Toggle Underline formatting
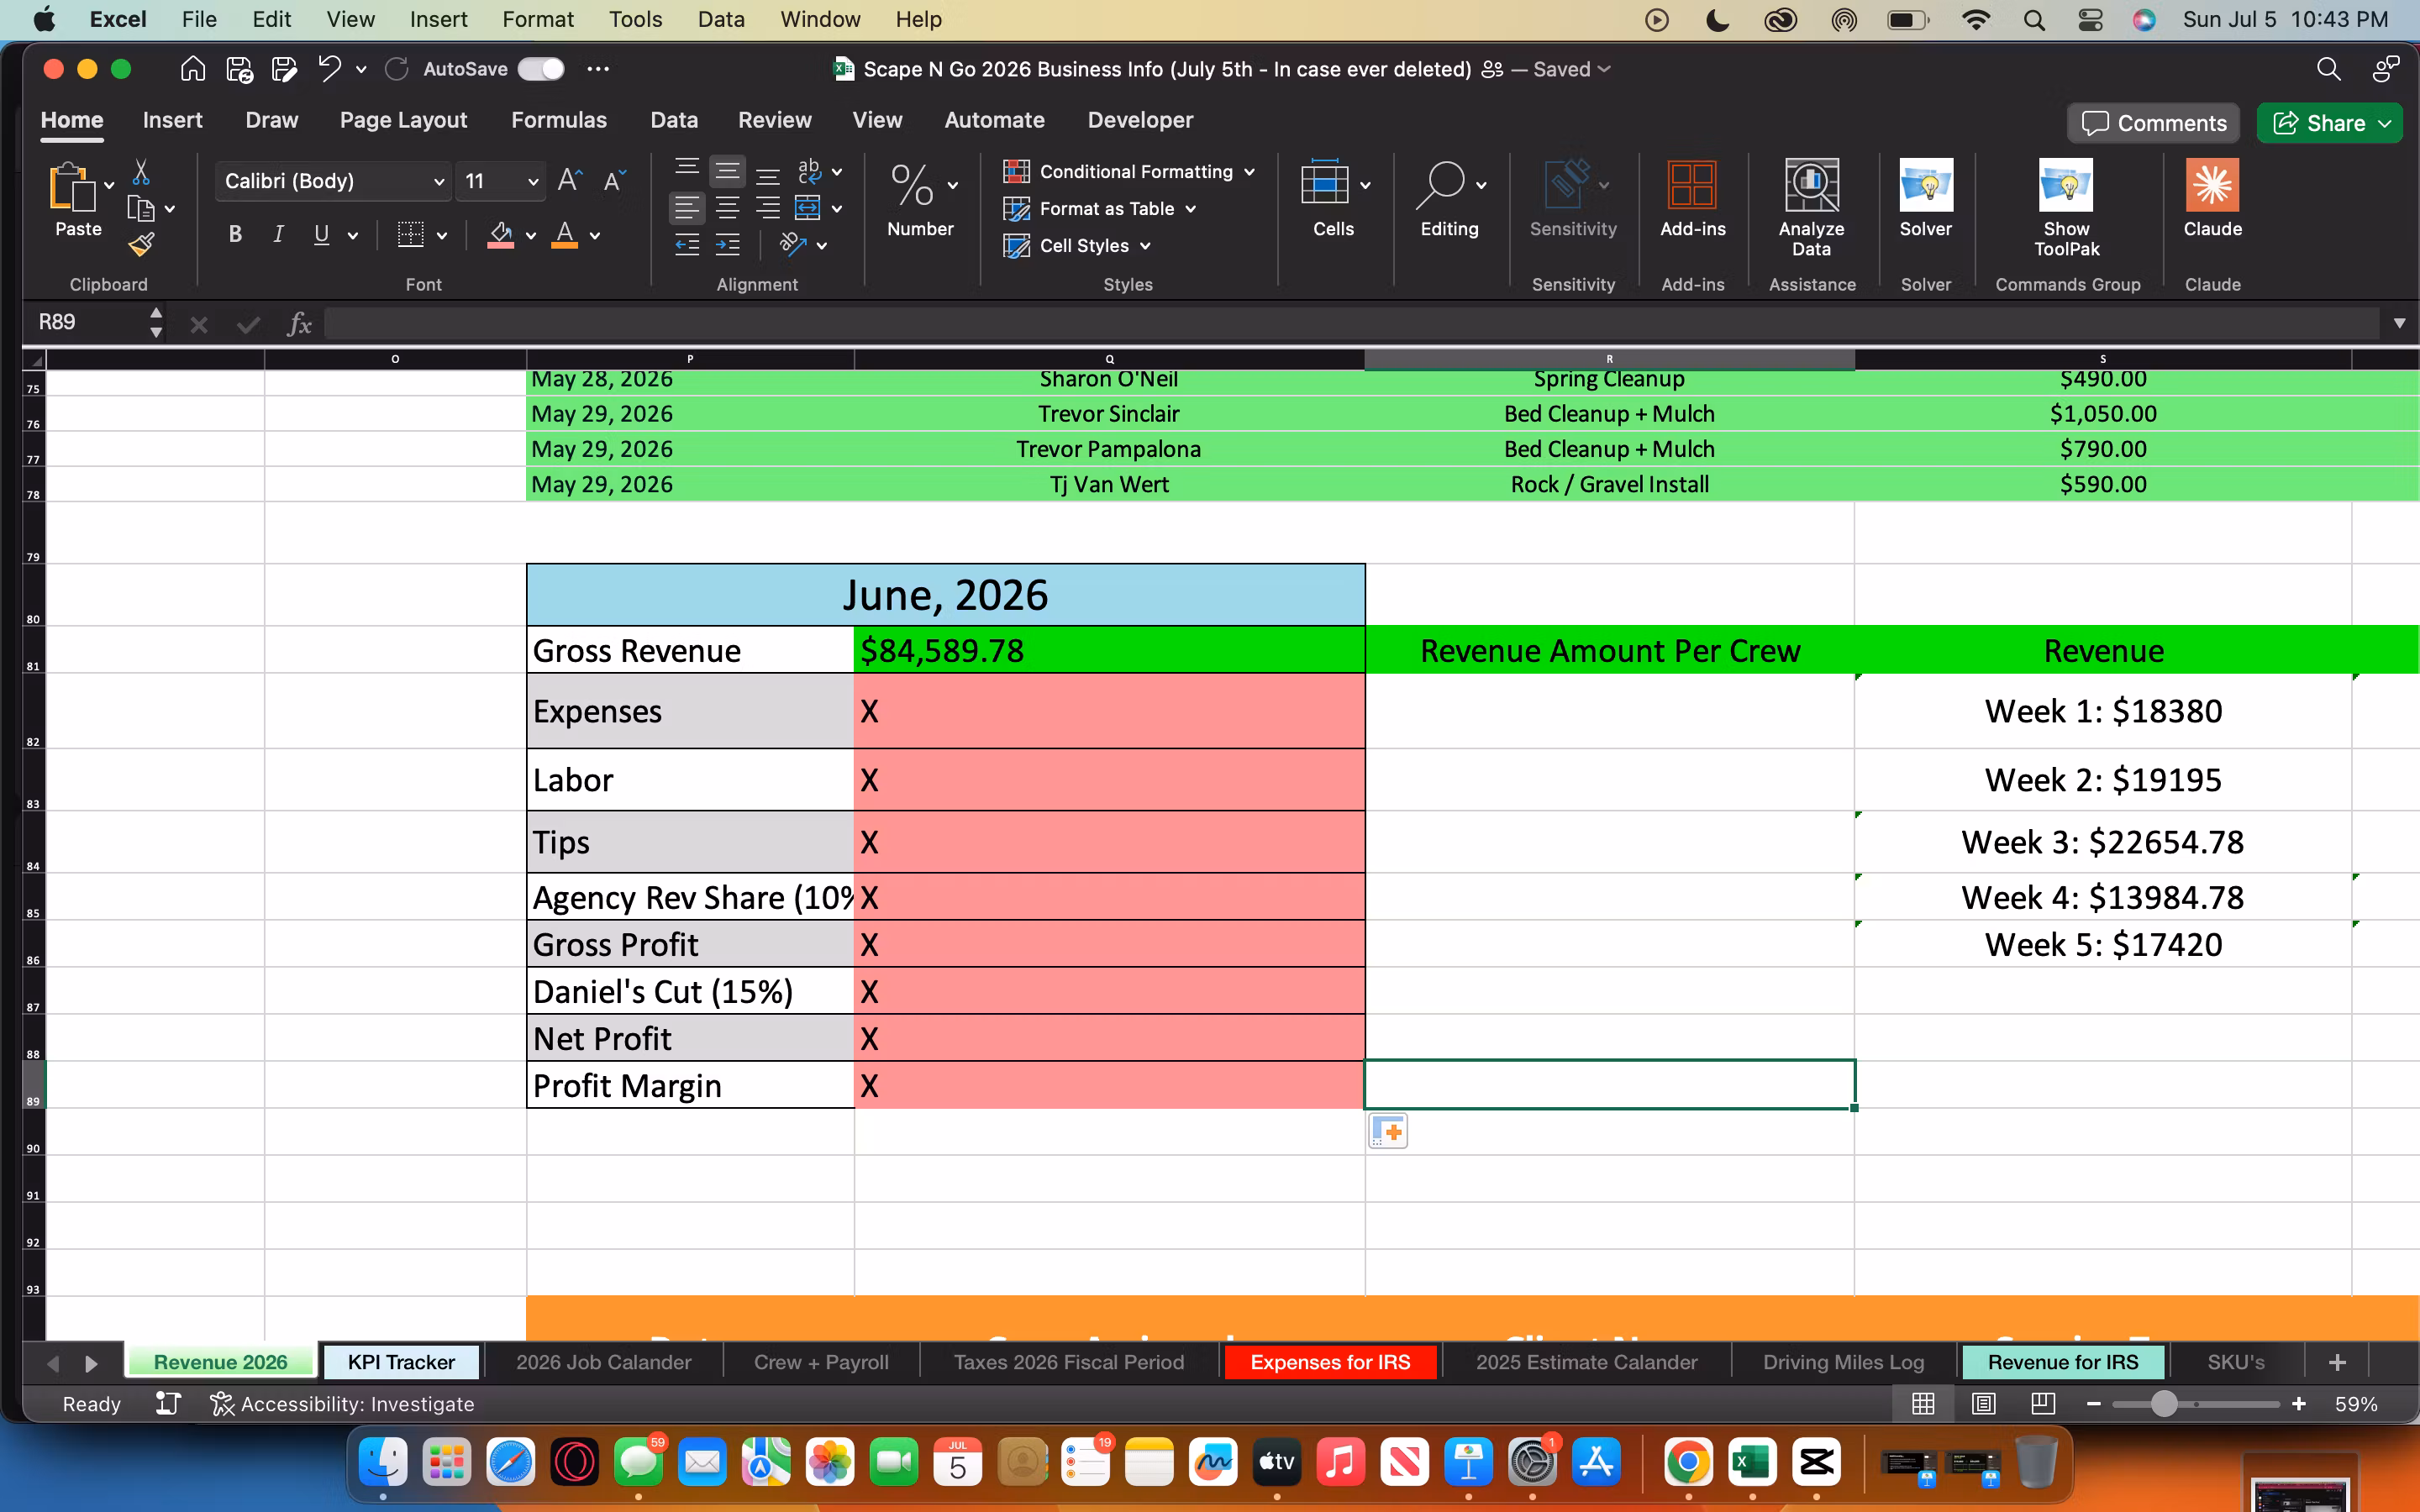 point(321,235)
